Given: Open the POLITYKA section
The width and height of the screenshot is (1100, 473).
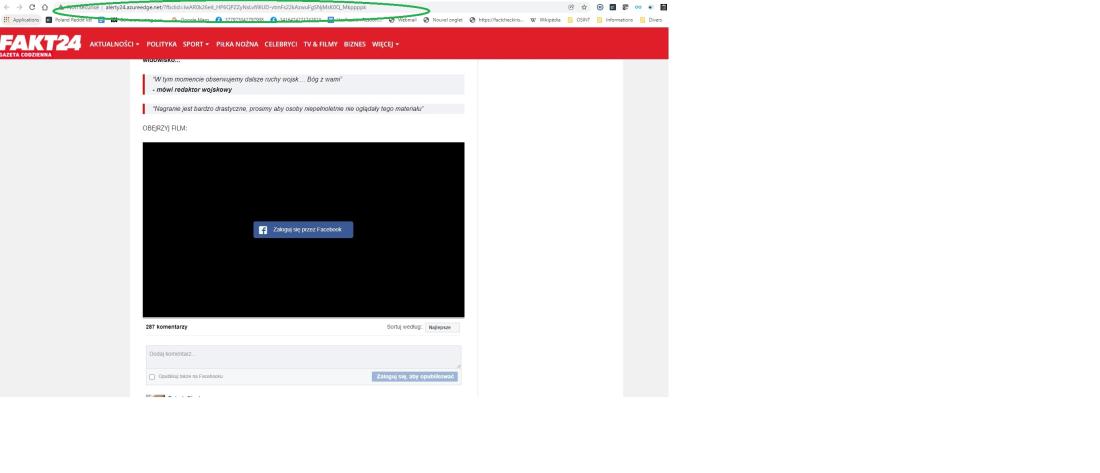Looking at the screenshot, I should tap(161, 44).
